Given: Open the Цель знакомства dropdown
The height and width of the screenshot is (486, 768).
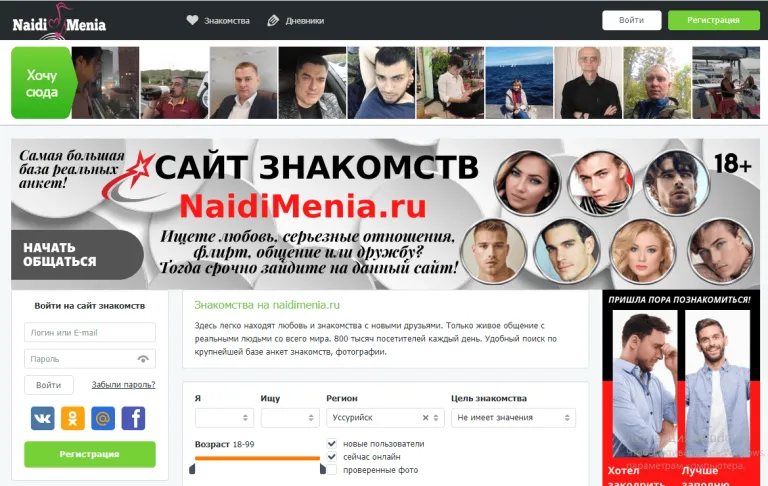Looking at the screenshot, I should pos(513,418).
